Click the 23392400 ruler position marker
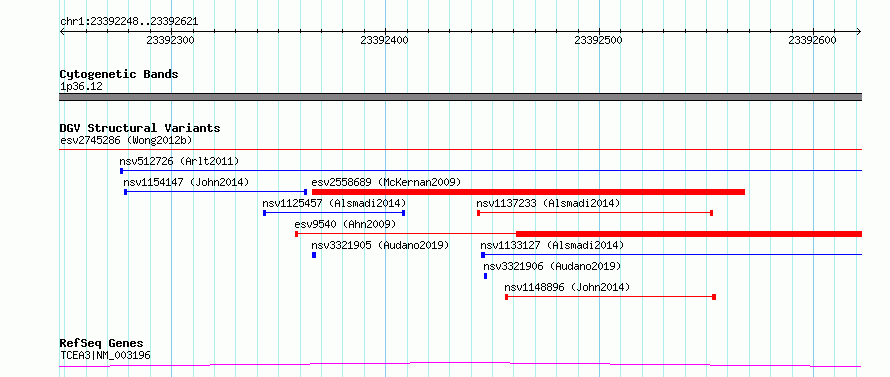Image resolution: width=890 pixels, height=377 pixels. tap(385, 40)
